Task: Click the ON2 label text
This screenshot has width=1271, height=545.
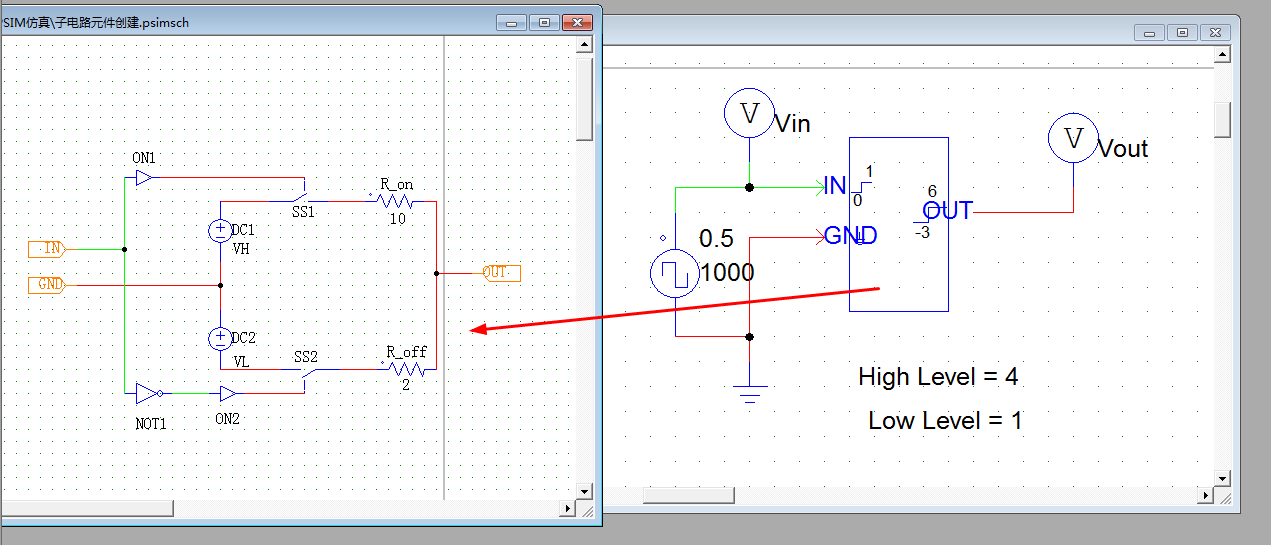Action: (x=228, y=419)
